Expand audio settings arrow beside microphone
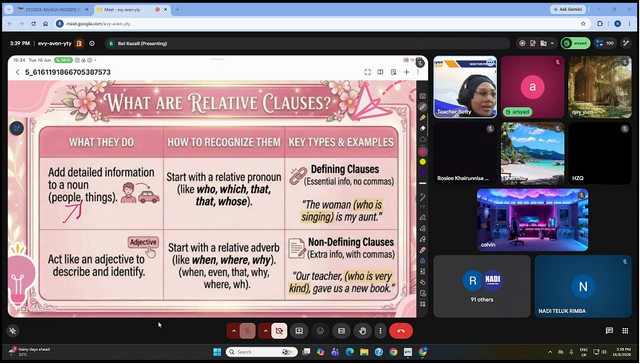Screen dimensions: 640x364 coord(234,331)
